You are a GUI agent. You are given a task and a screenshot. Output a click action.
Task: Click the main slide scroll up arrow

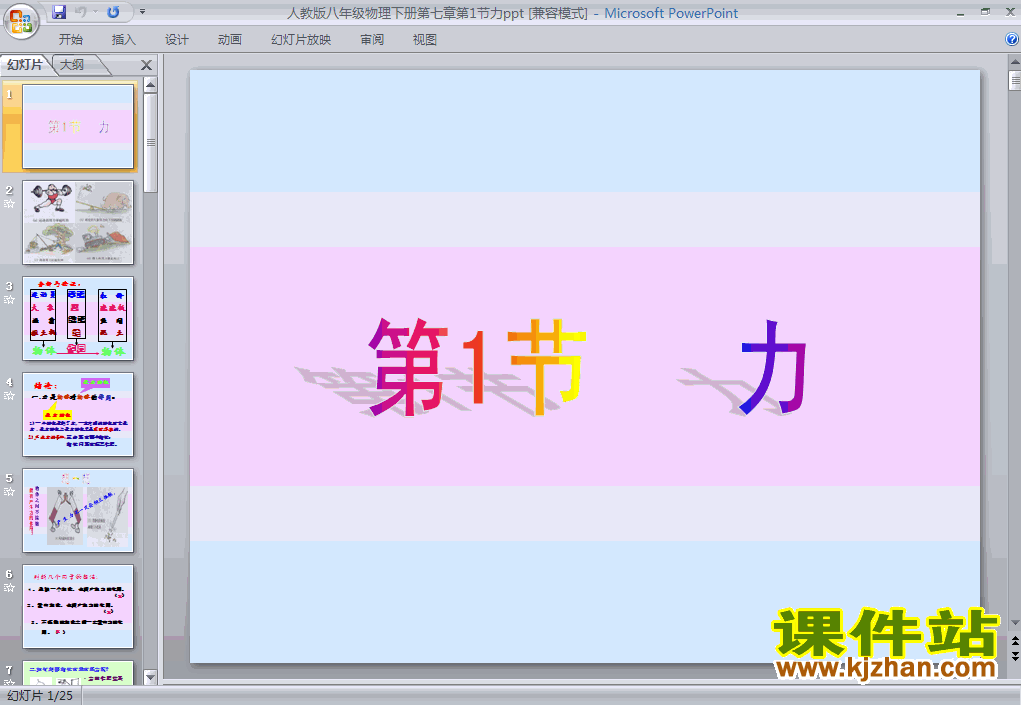point(1014,62)
